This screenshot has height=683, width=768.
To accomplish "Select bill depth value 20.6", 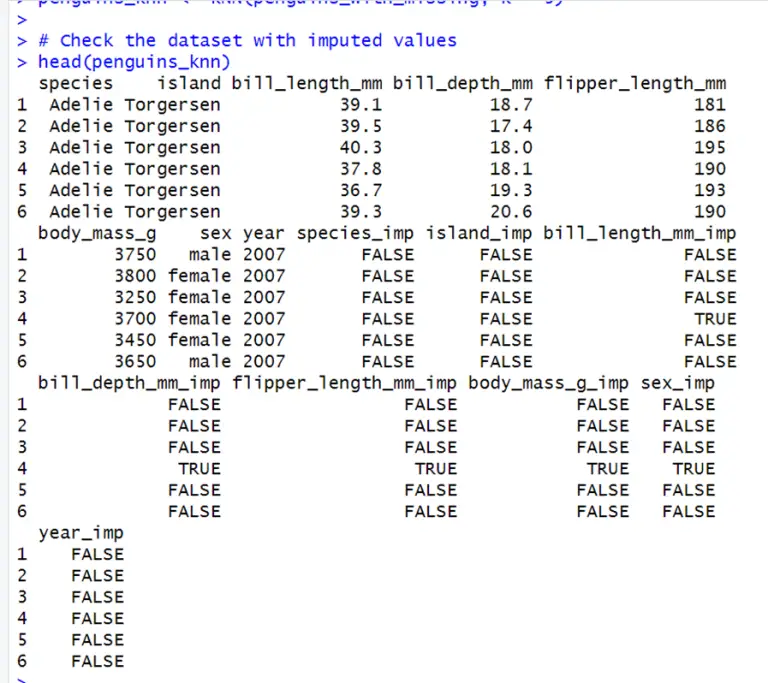I will tap(511, 212).
